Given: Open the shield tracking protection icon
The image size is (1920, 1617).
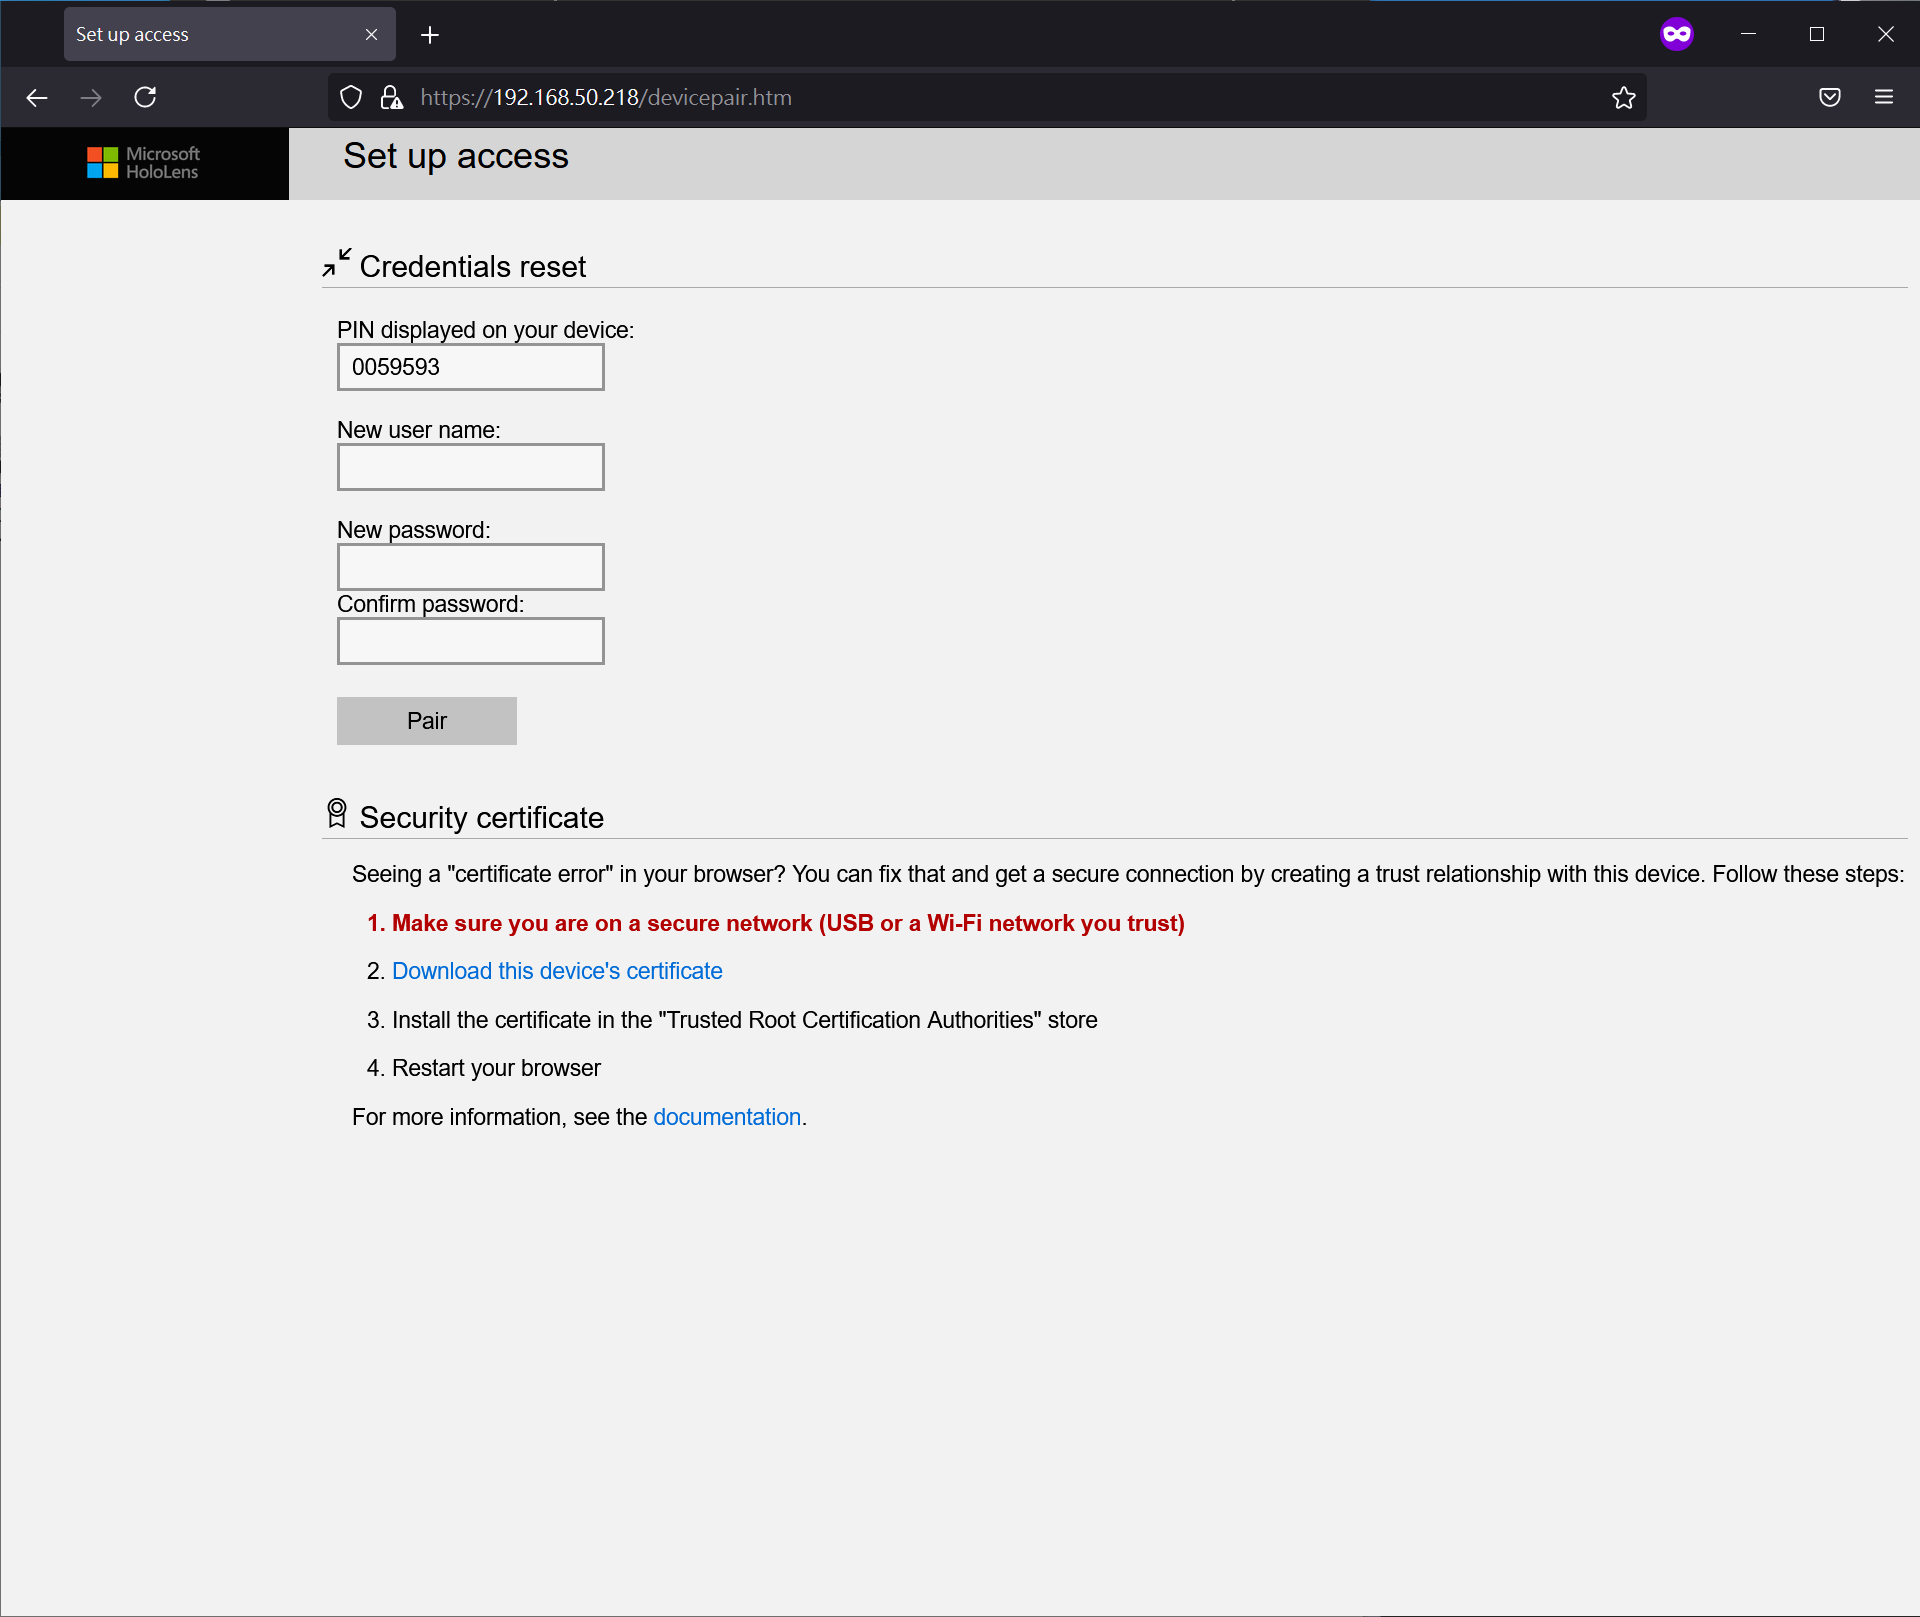Looking at the screenshot, I should [x=351, y=97].
